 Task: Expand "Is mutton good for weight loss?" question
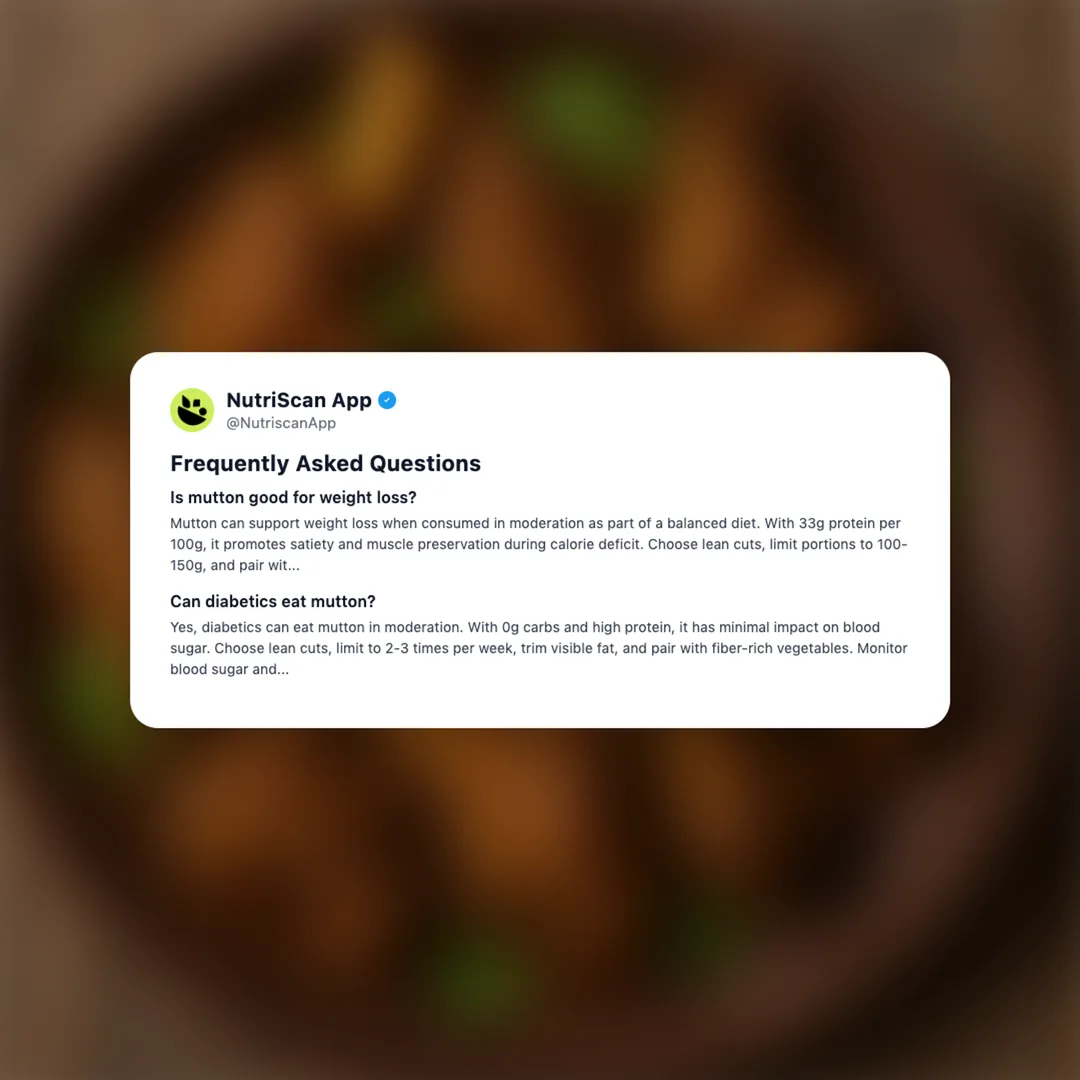293,497
